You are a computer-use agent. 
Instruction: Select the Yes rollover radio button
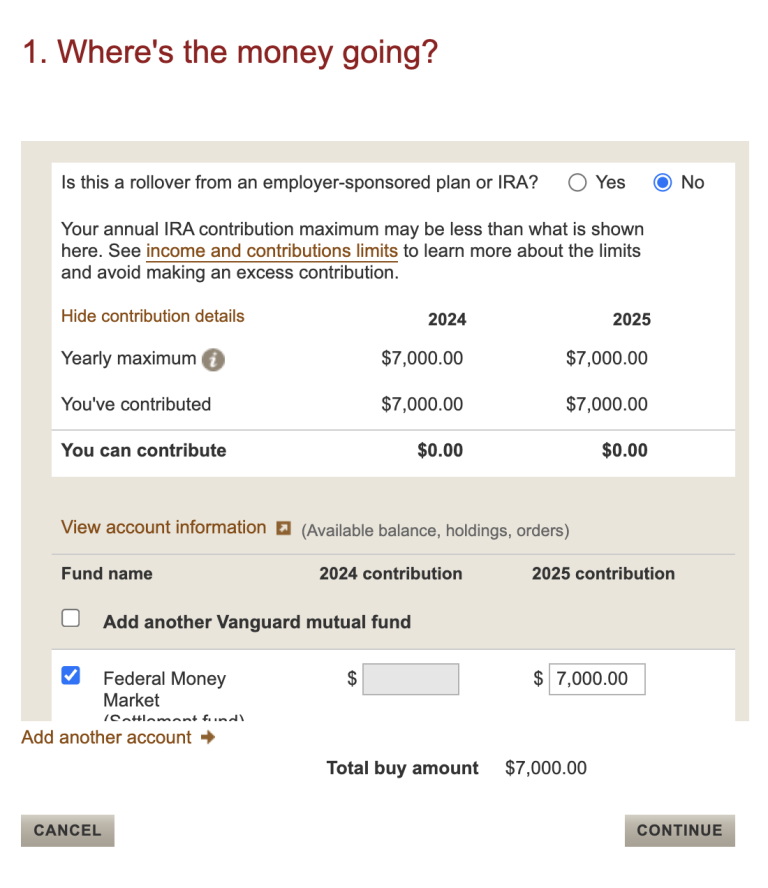point(577,182)
